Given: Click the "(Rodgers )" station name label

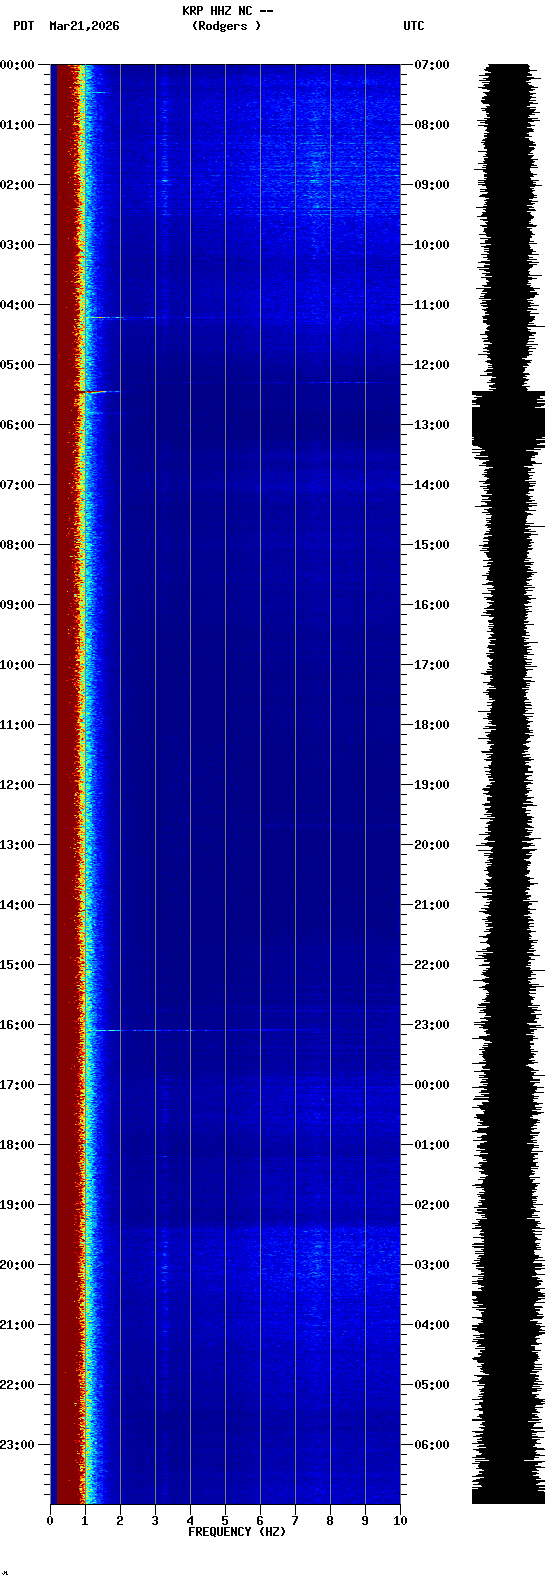Looking at the screenshot, I should [226, 26].
